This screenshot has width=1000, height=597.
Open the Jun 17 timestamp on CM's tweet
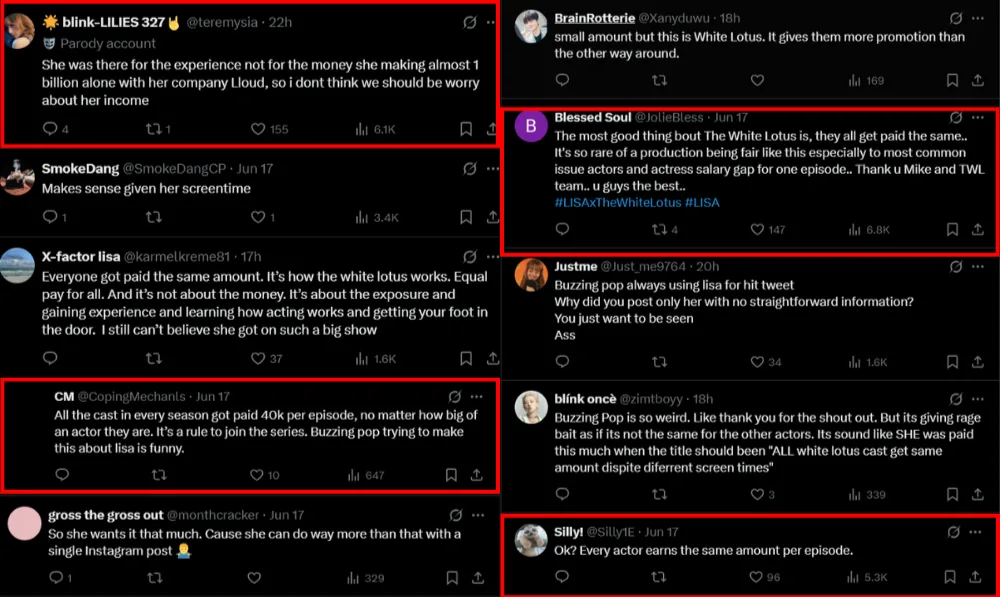[212, 397]
